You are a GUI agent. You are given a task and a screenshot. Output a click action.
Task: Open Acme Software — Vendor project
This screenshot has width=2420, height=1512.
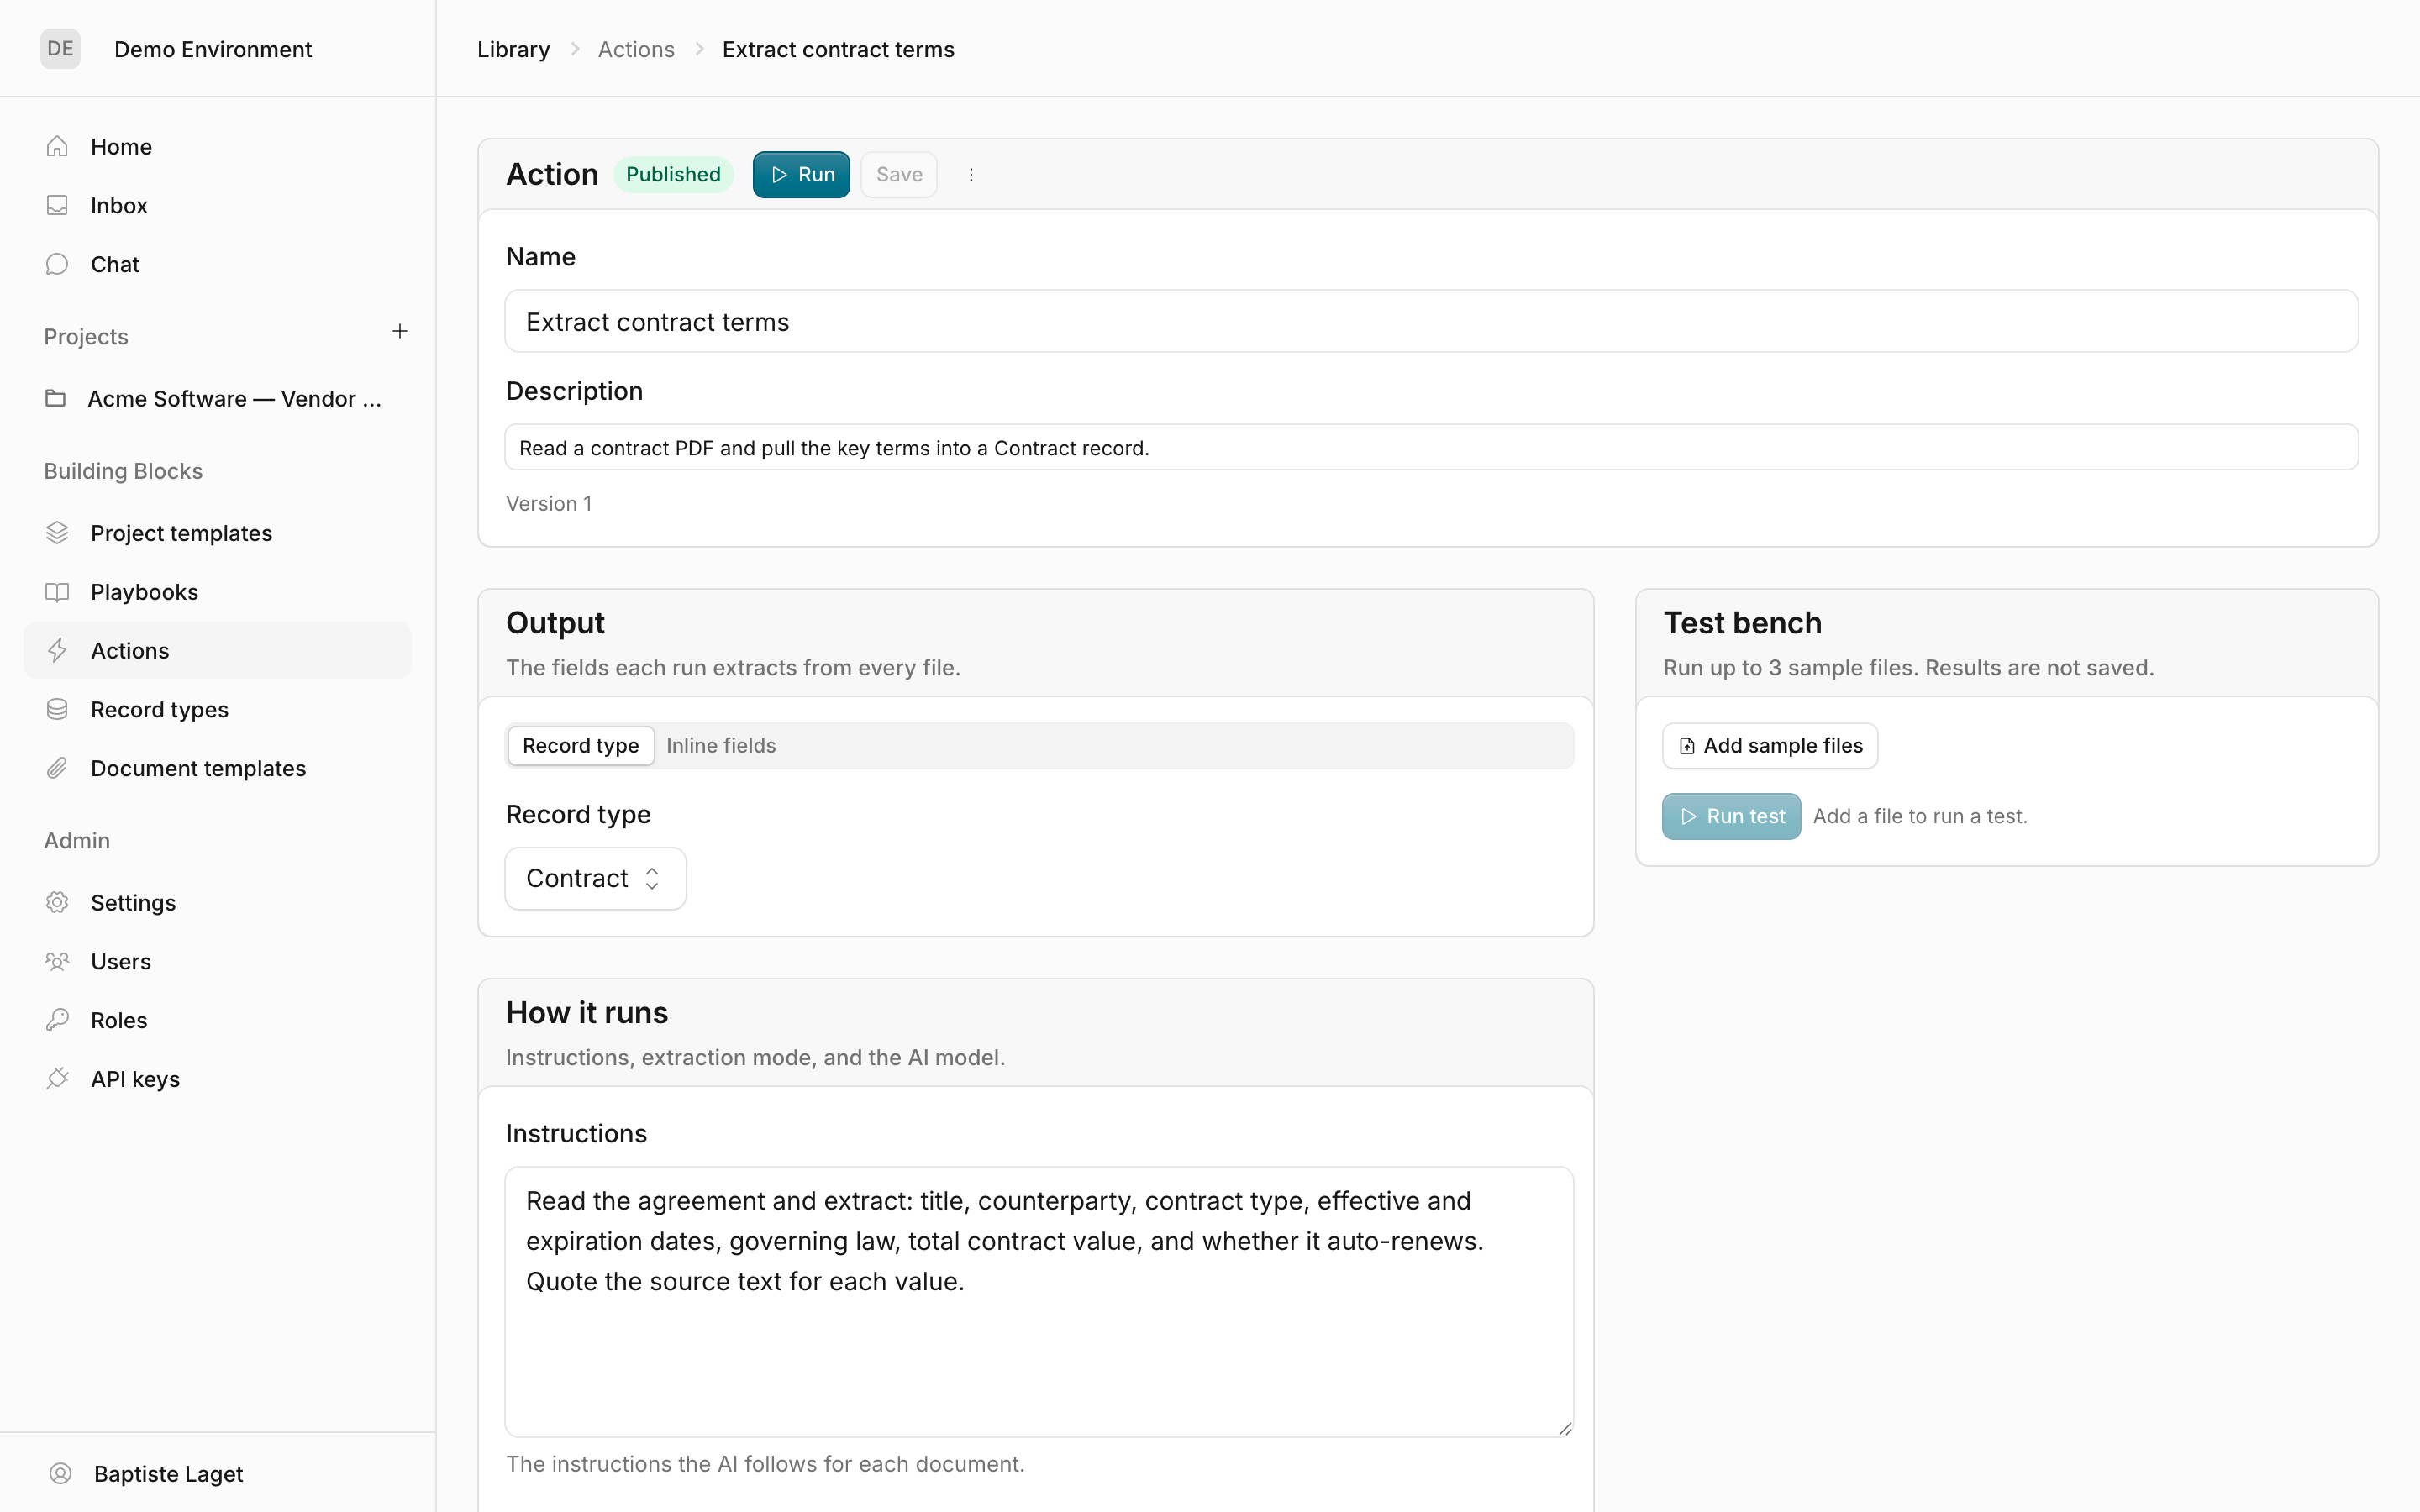click(217, 398)
